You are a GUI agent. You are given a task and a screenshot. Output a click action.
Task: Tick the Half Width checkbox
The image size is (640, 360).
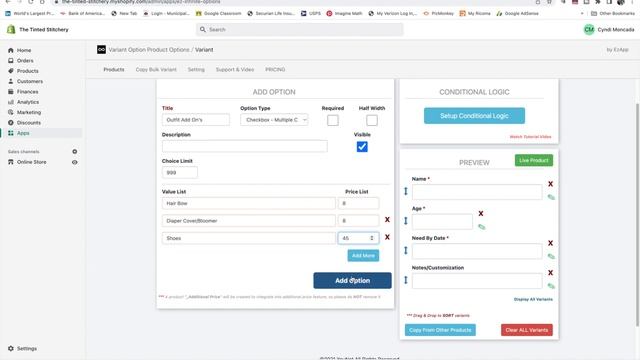372,120
